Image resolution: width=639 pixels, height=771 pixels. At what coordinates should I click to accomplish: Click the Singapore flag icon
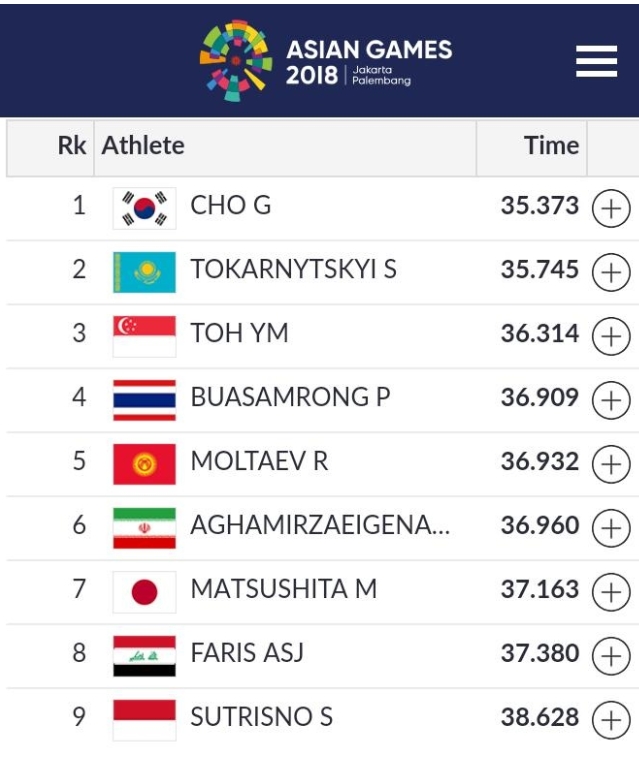click(x=144, y=336)
